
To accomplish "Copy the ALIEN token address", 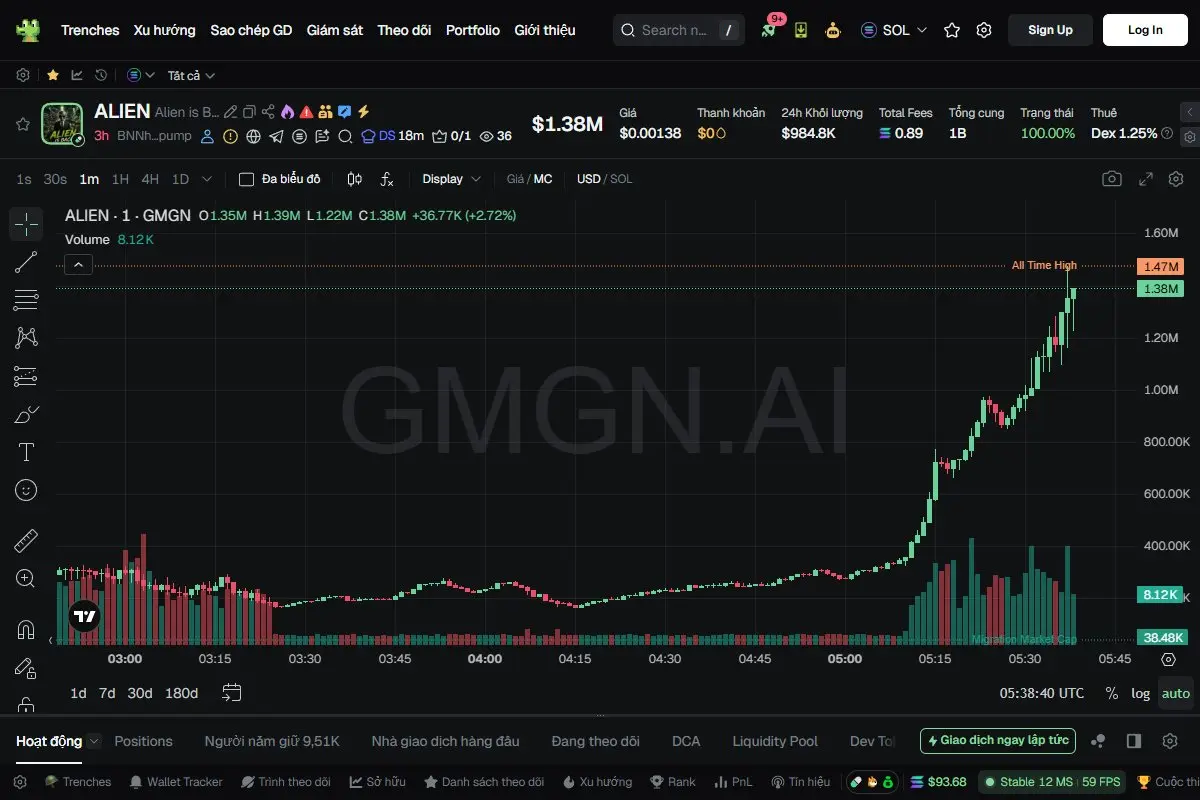I will click(x=250, y=112).
